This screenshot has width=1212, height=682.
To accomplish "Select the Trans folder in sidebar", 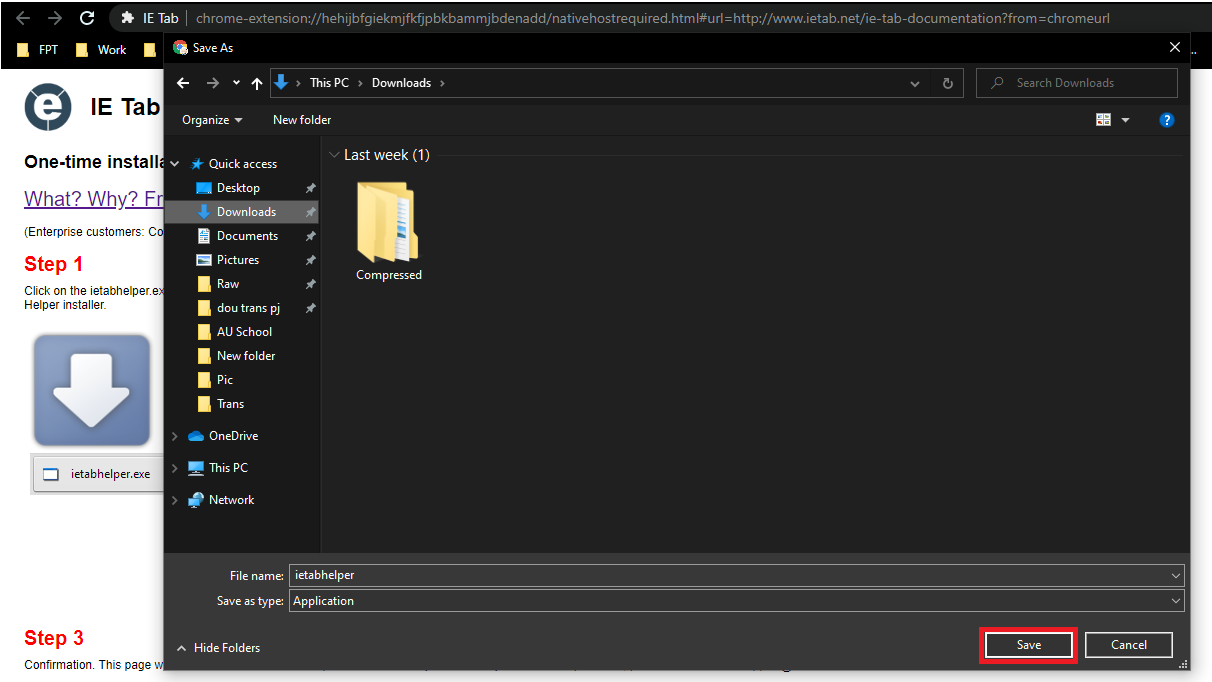I will point(230,404).
